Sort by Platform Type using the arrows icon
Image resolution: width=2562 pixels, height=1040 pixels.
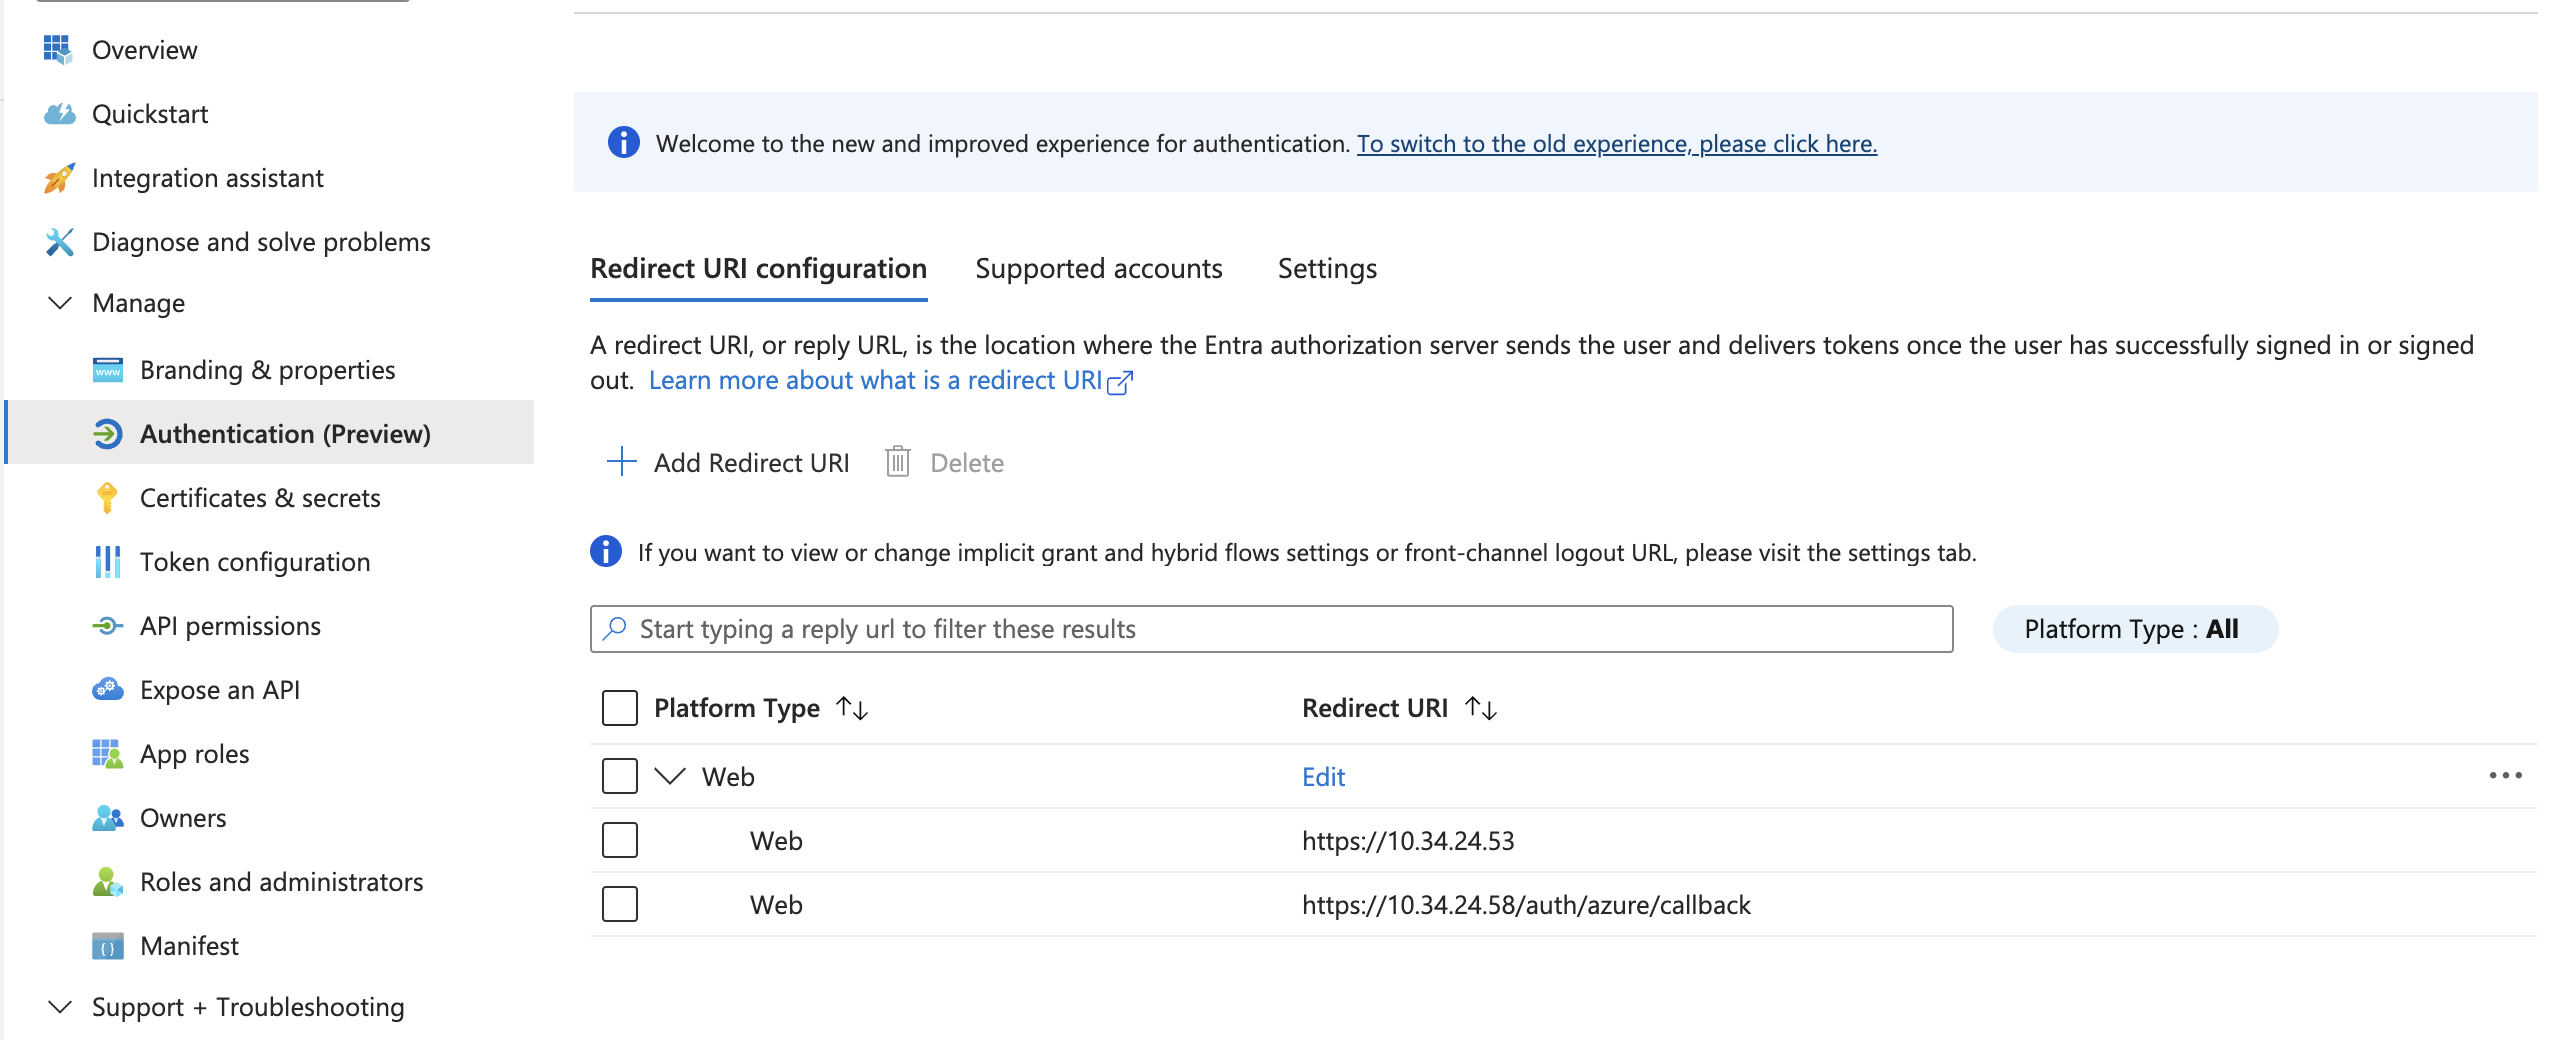852,708
